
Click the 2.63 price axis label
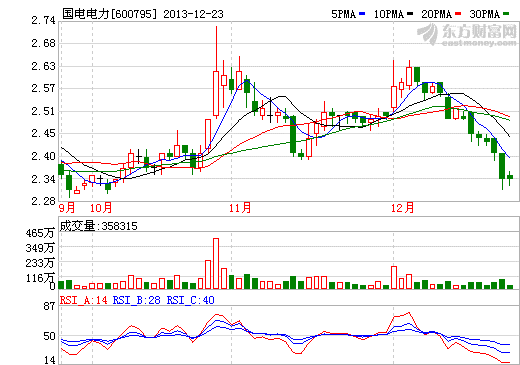(x=43, y=66)
